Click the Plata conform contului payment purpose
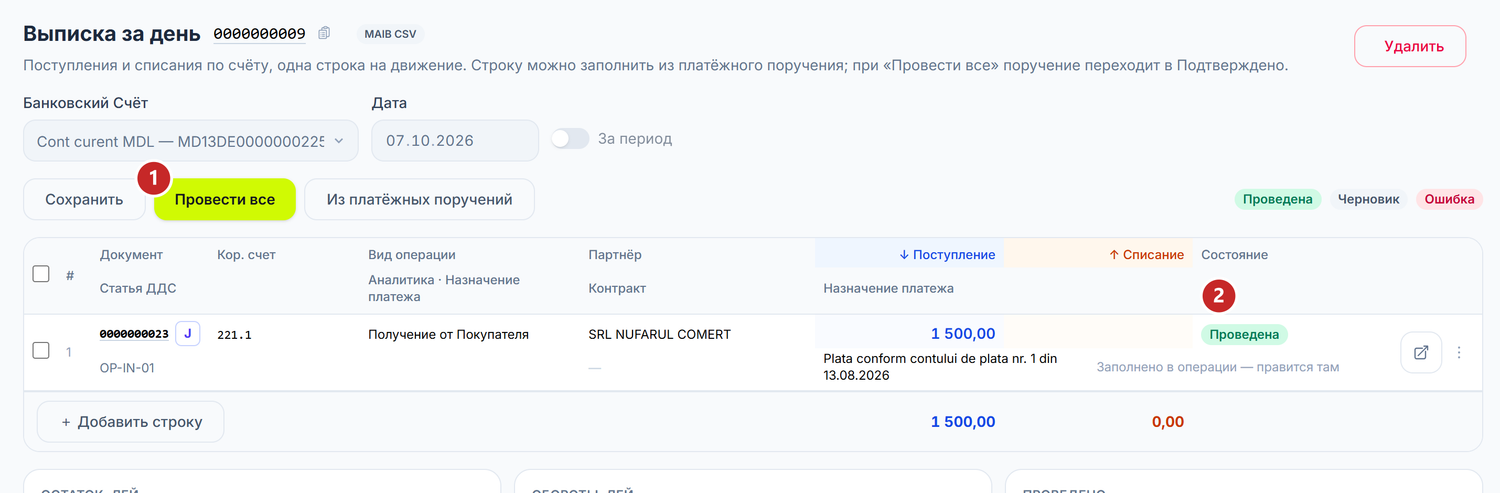The width and height of the screenshot is (1500, 493). point(940,367)
